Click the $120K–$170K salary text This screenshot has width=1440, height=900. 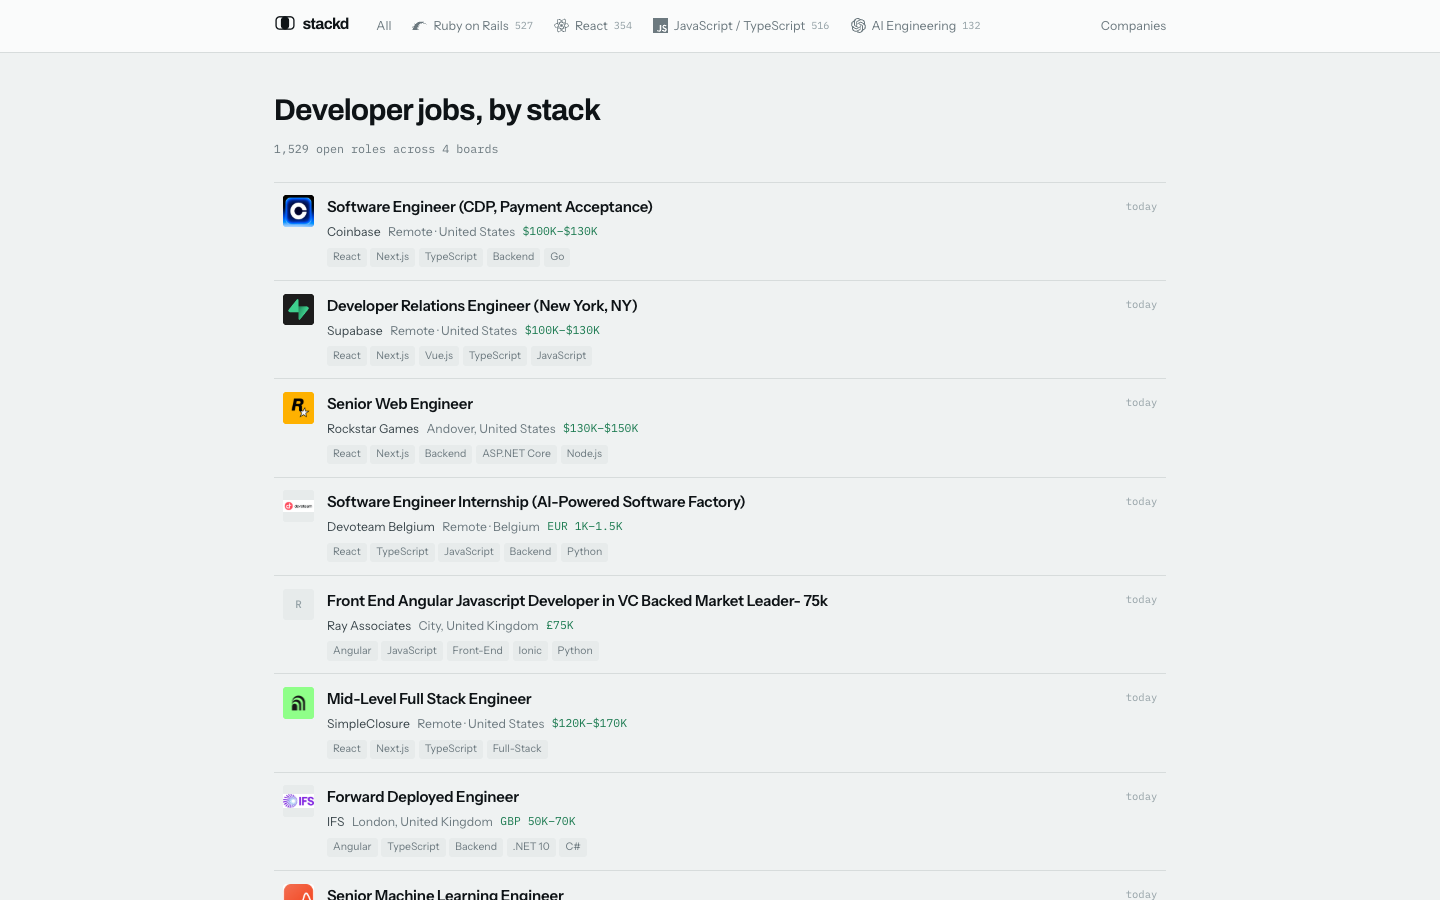coord(589,724)
